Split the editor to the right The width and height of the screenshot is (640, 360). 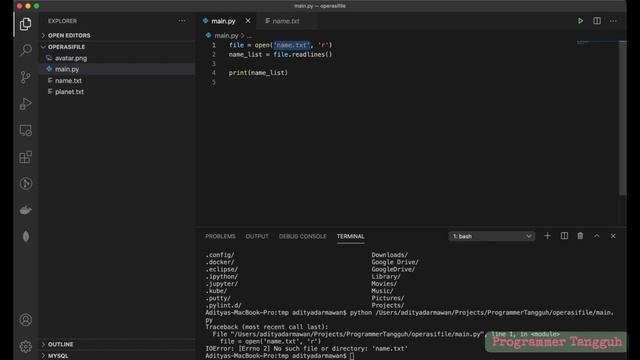coord(597,21)
